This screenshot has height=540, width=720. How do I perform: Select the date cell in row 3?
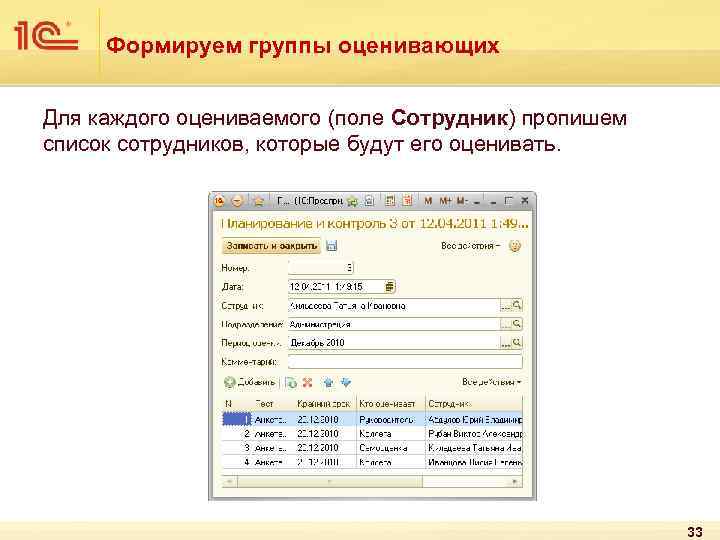pyautogui.click(x=324, y=448)
